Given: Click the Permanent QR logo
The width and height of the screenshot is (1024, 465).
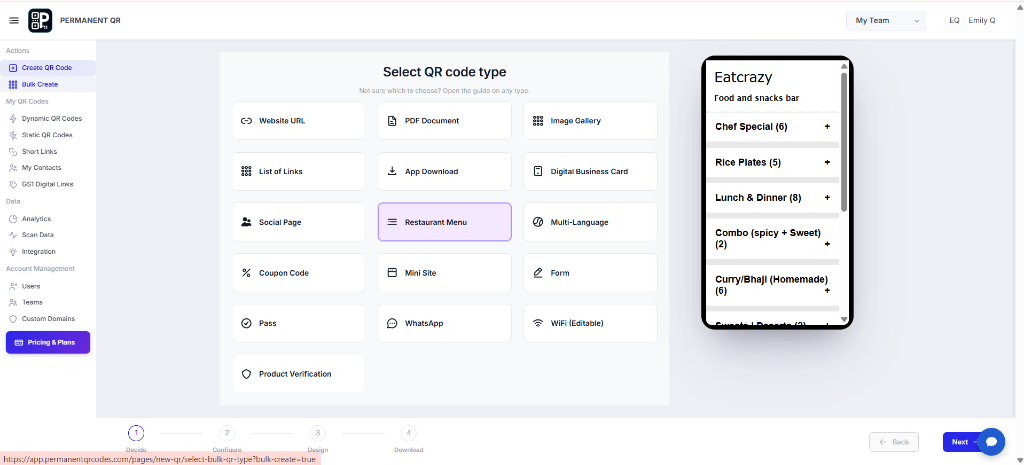Looking at the screenshot, I should pyautogui.click(x=40, y=21).
